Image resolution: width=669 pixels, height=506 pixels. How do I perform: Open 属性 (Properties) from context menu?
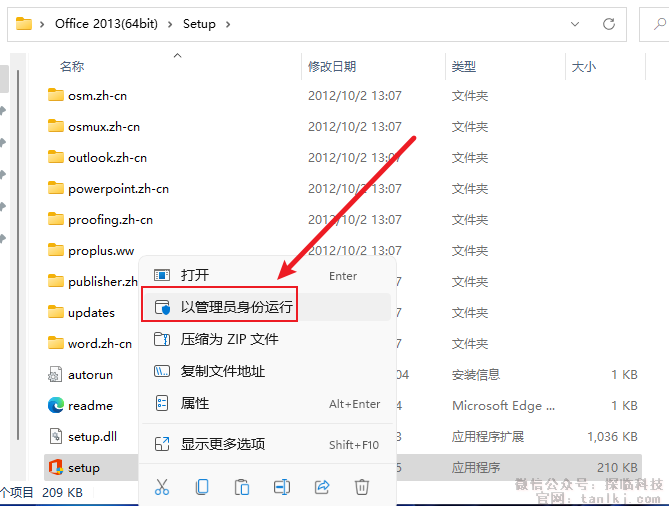click(x=267, y=403)
